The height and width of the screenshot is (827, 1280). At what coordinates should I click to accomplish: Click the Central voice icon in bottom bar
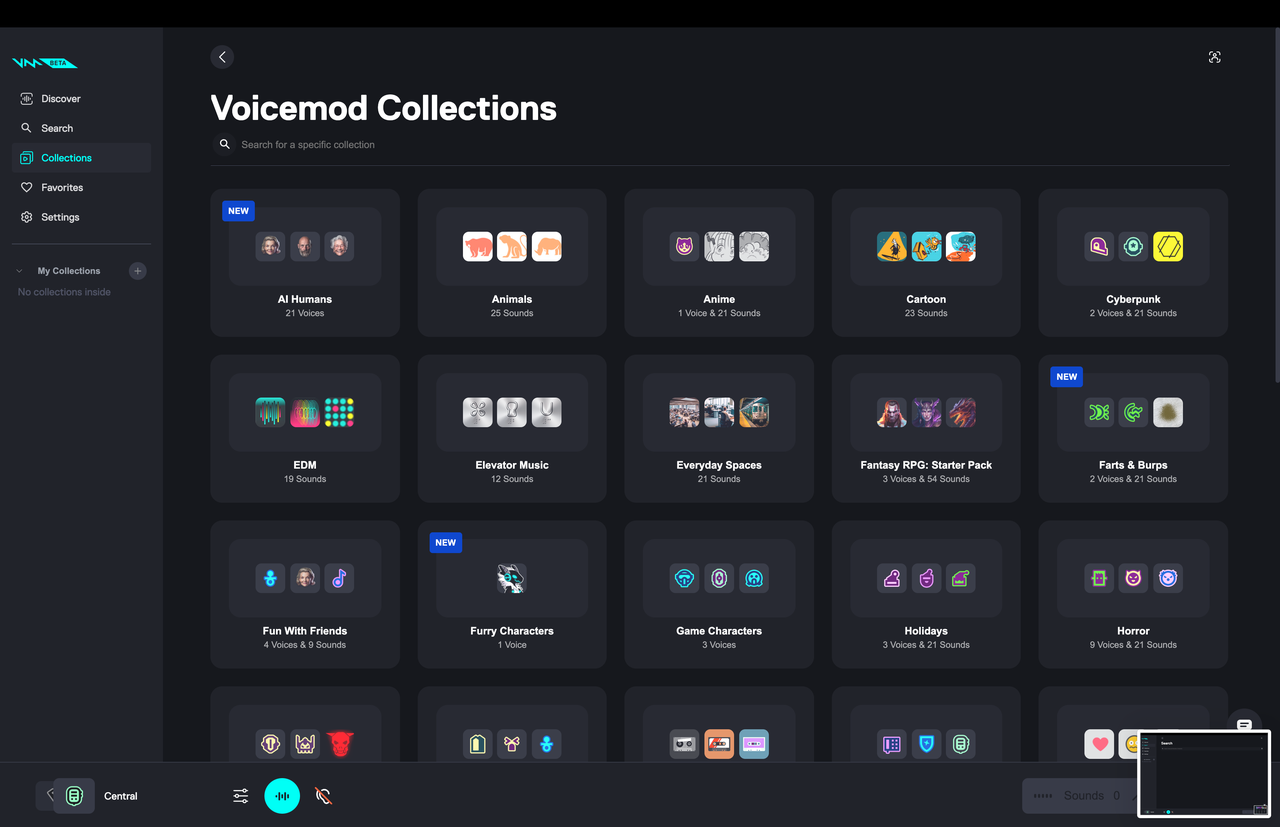[x=74, y=796]
